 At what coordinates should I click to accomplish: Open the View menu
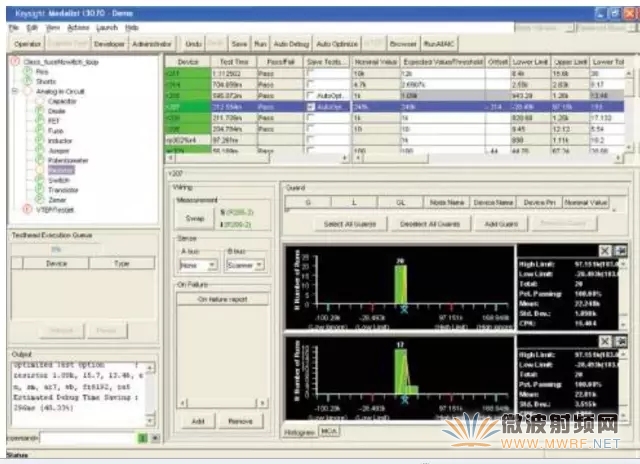tap(53, 28)
